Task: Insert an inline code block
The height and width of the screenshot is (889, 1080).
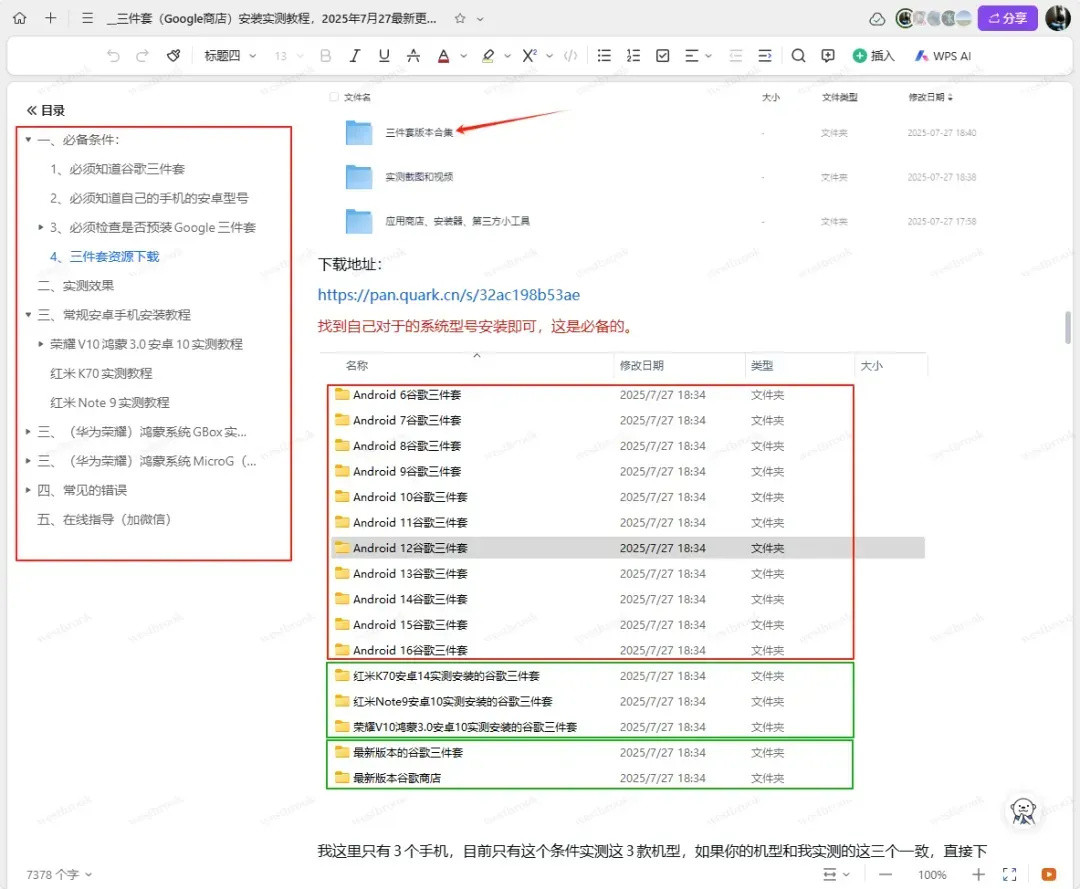Action: pyautogui.click(x=570, y=56)
